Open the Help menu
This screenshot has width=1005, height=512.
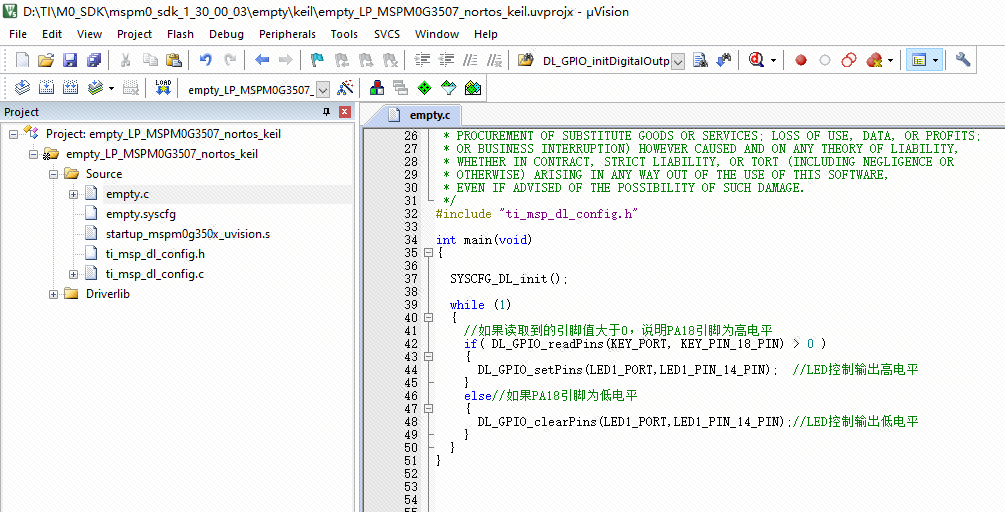coord(486,34)
